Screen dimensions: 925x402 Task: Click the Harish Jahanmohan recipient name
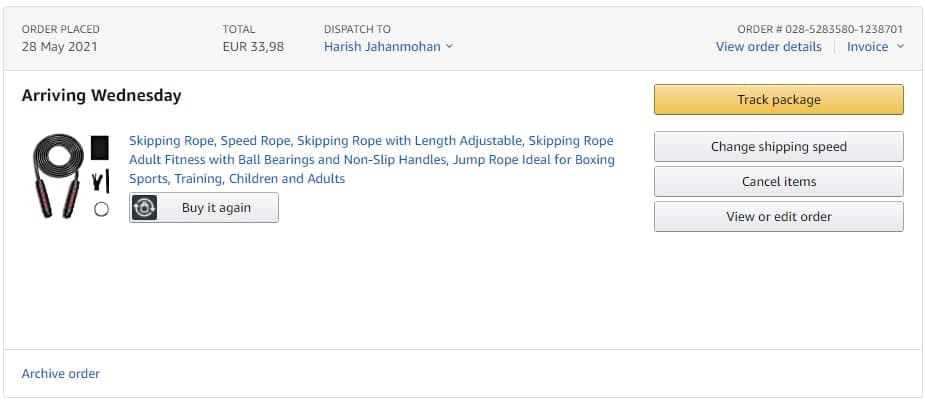[382, 47]
